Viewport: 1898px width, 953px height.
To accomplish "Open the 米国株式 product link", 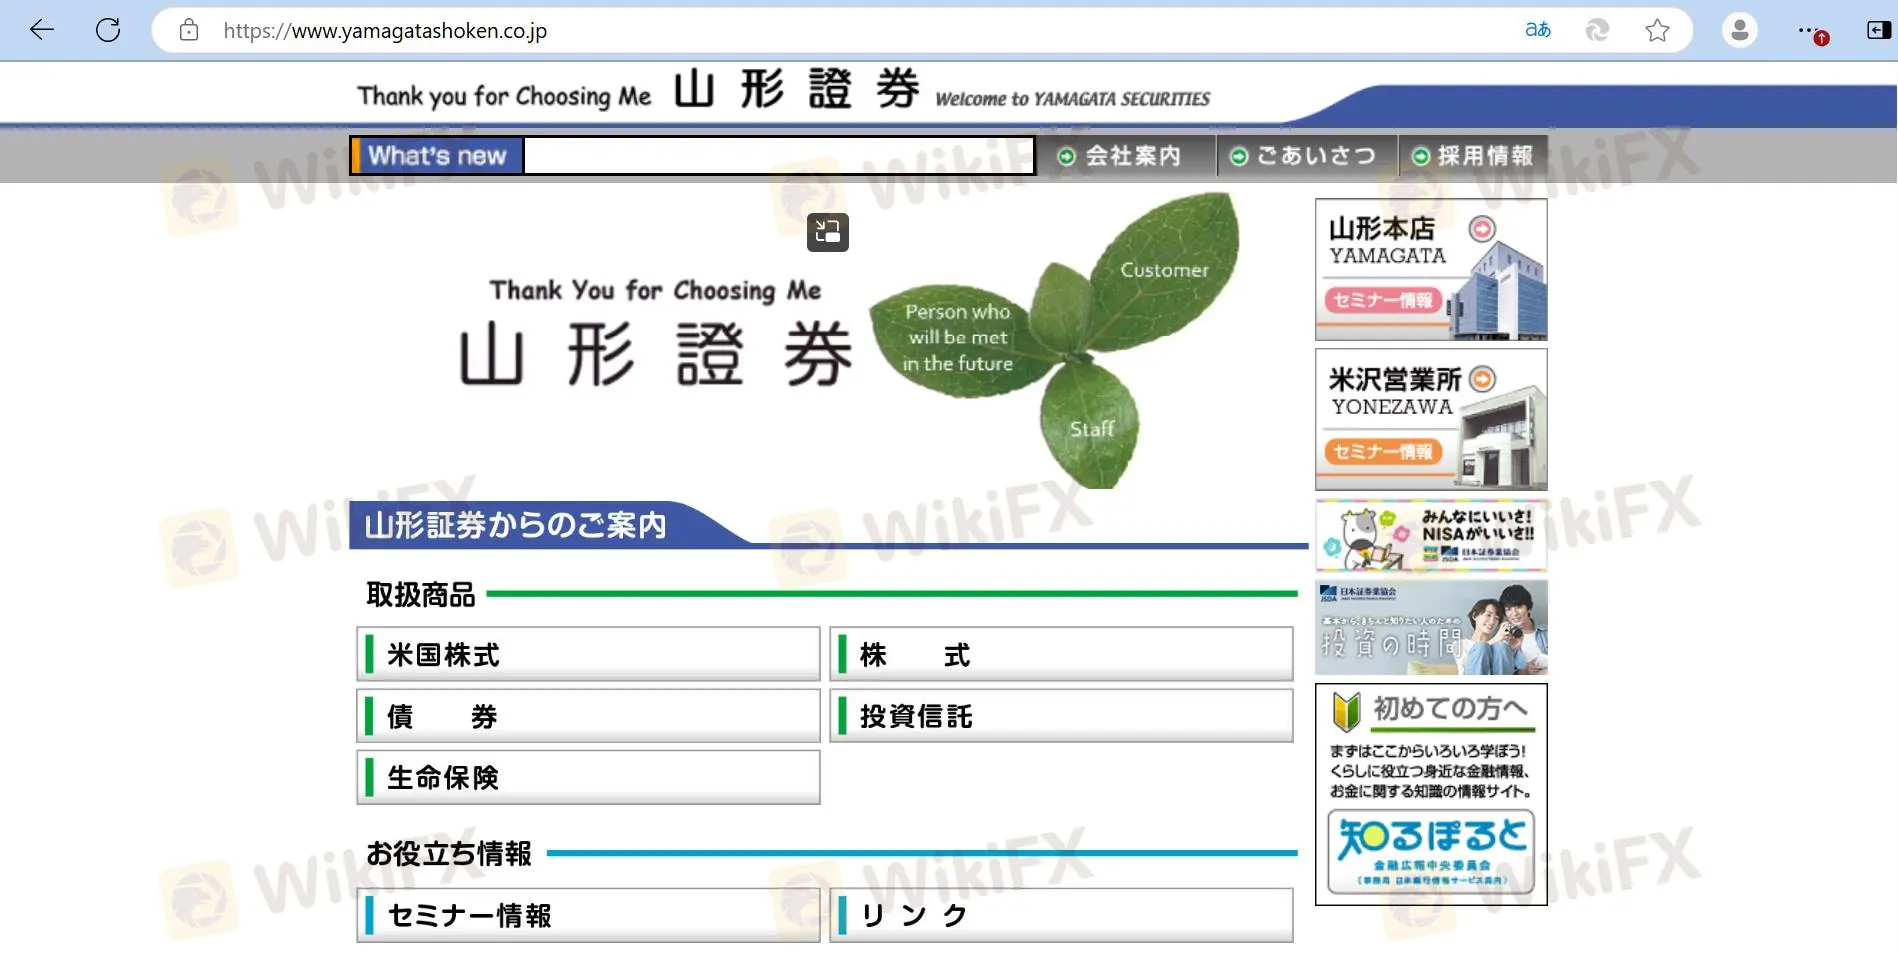I will tap(588, 655).
